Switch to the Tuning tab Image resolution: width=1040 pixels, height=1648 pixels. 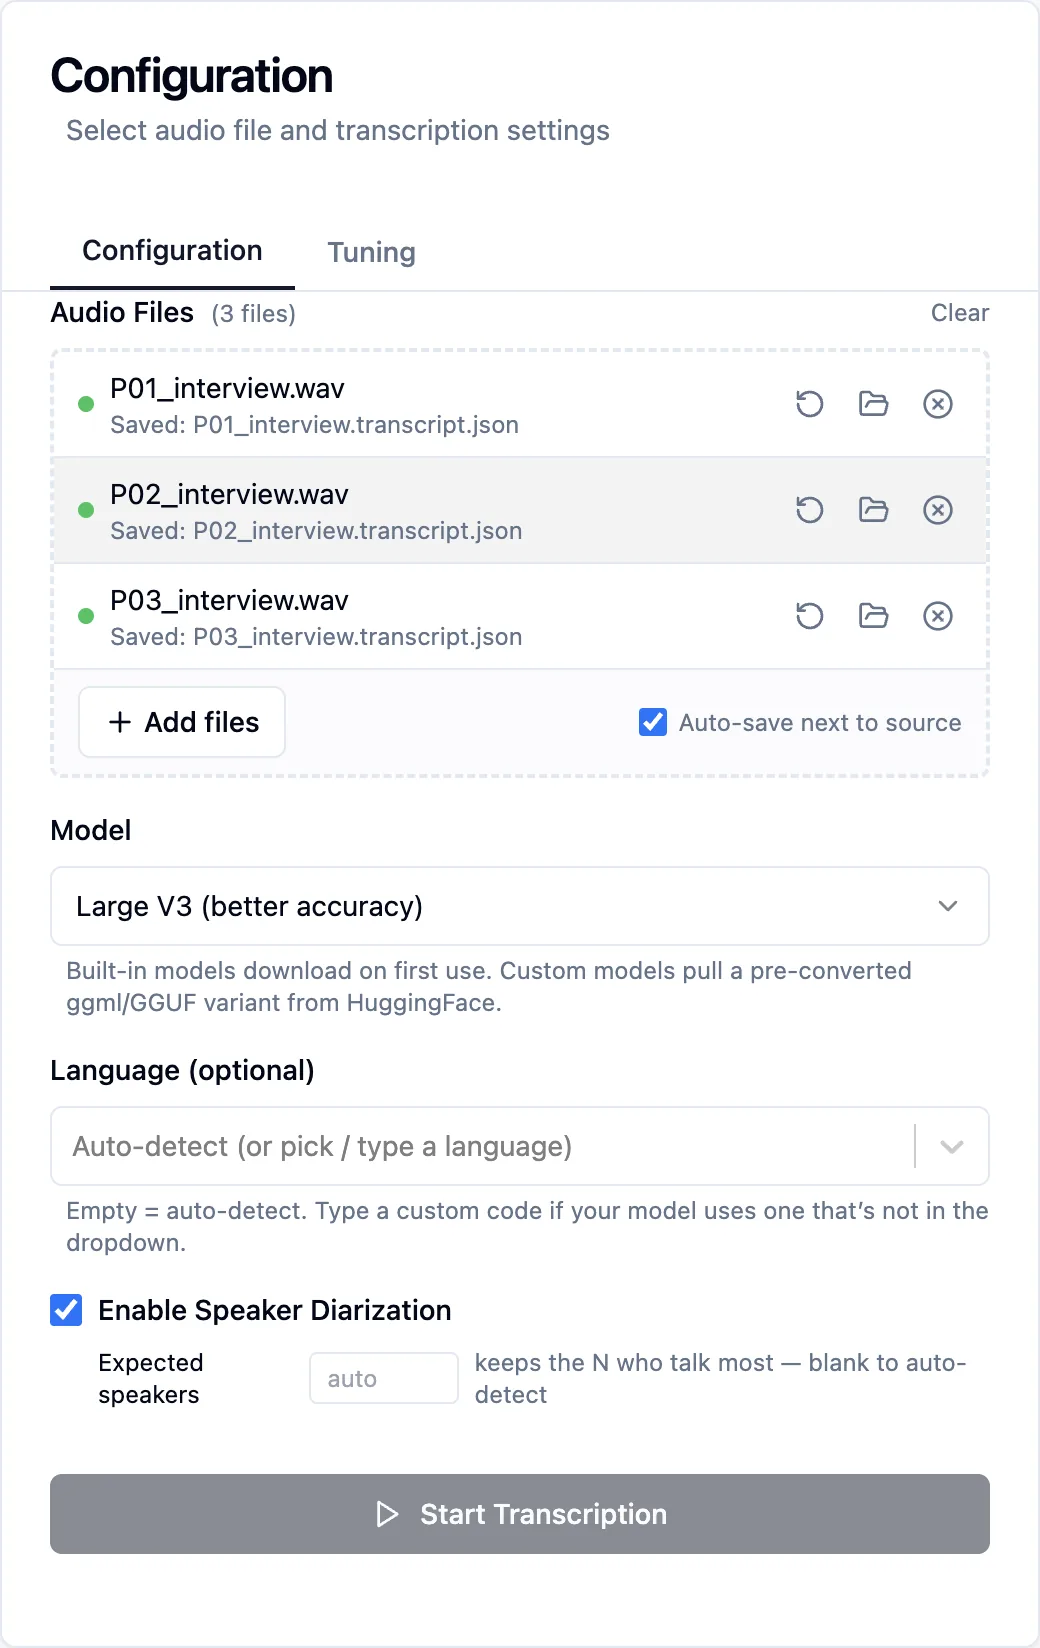[371, 252]
